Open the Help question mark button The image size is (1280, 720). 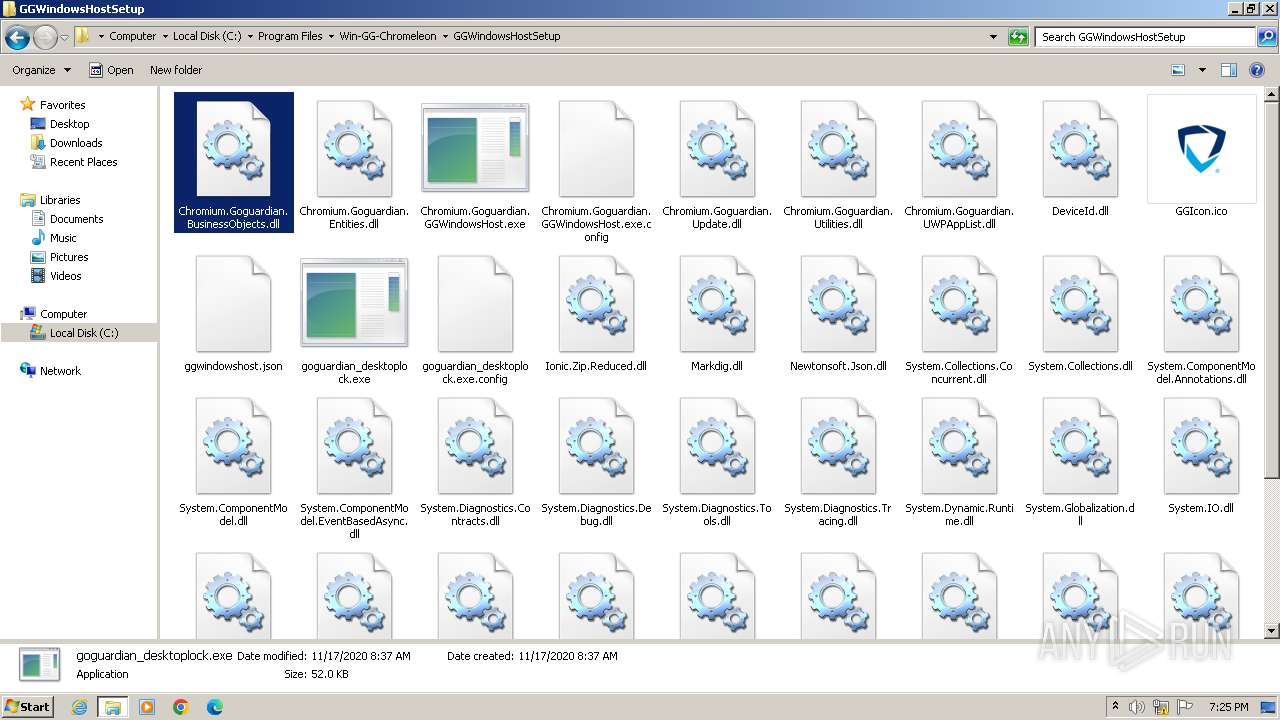point(1257,70)
